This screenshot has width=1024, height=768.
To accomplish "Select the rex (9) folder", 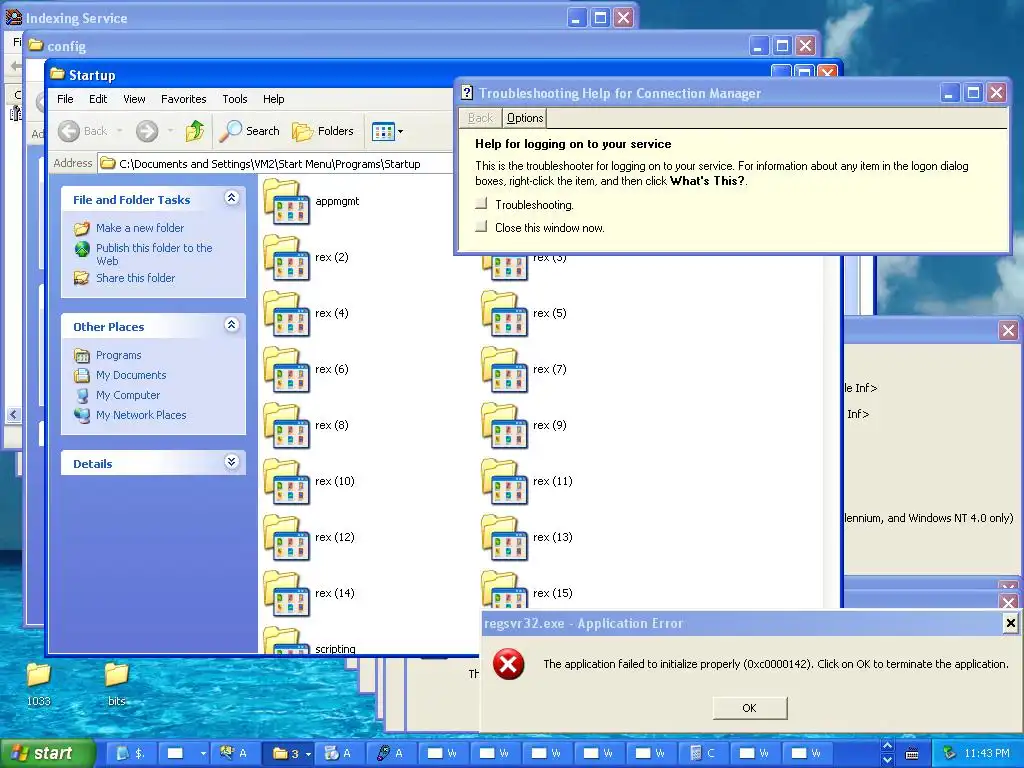I will (x=504, y=426).
